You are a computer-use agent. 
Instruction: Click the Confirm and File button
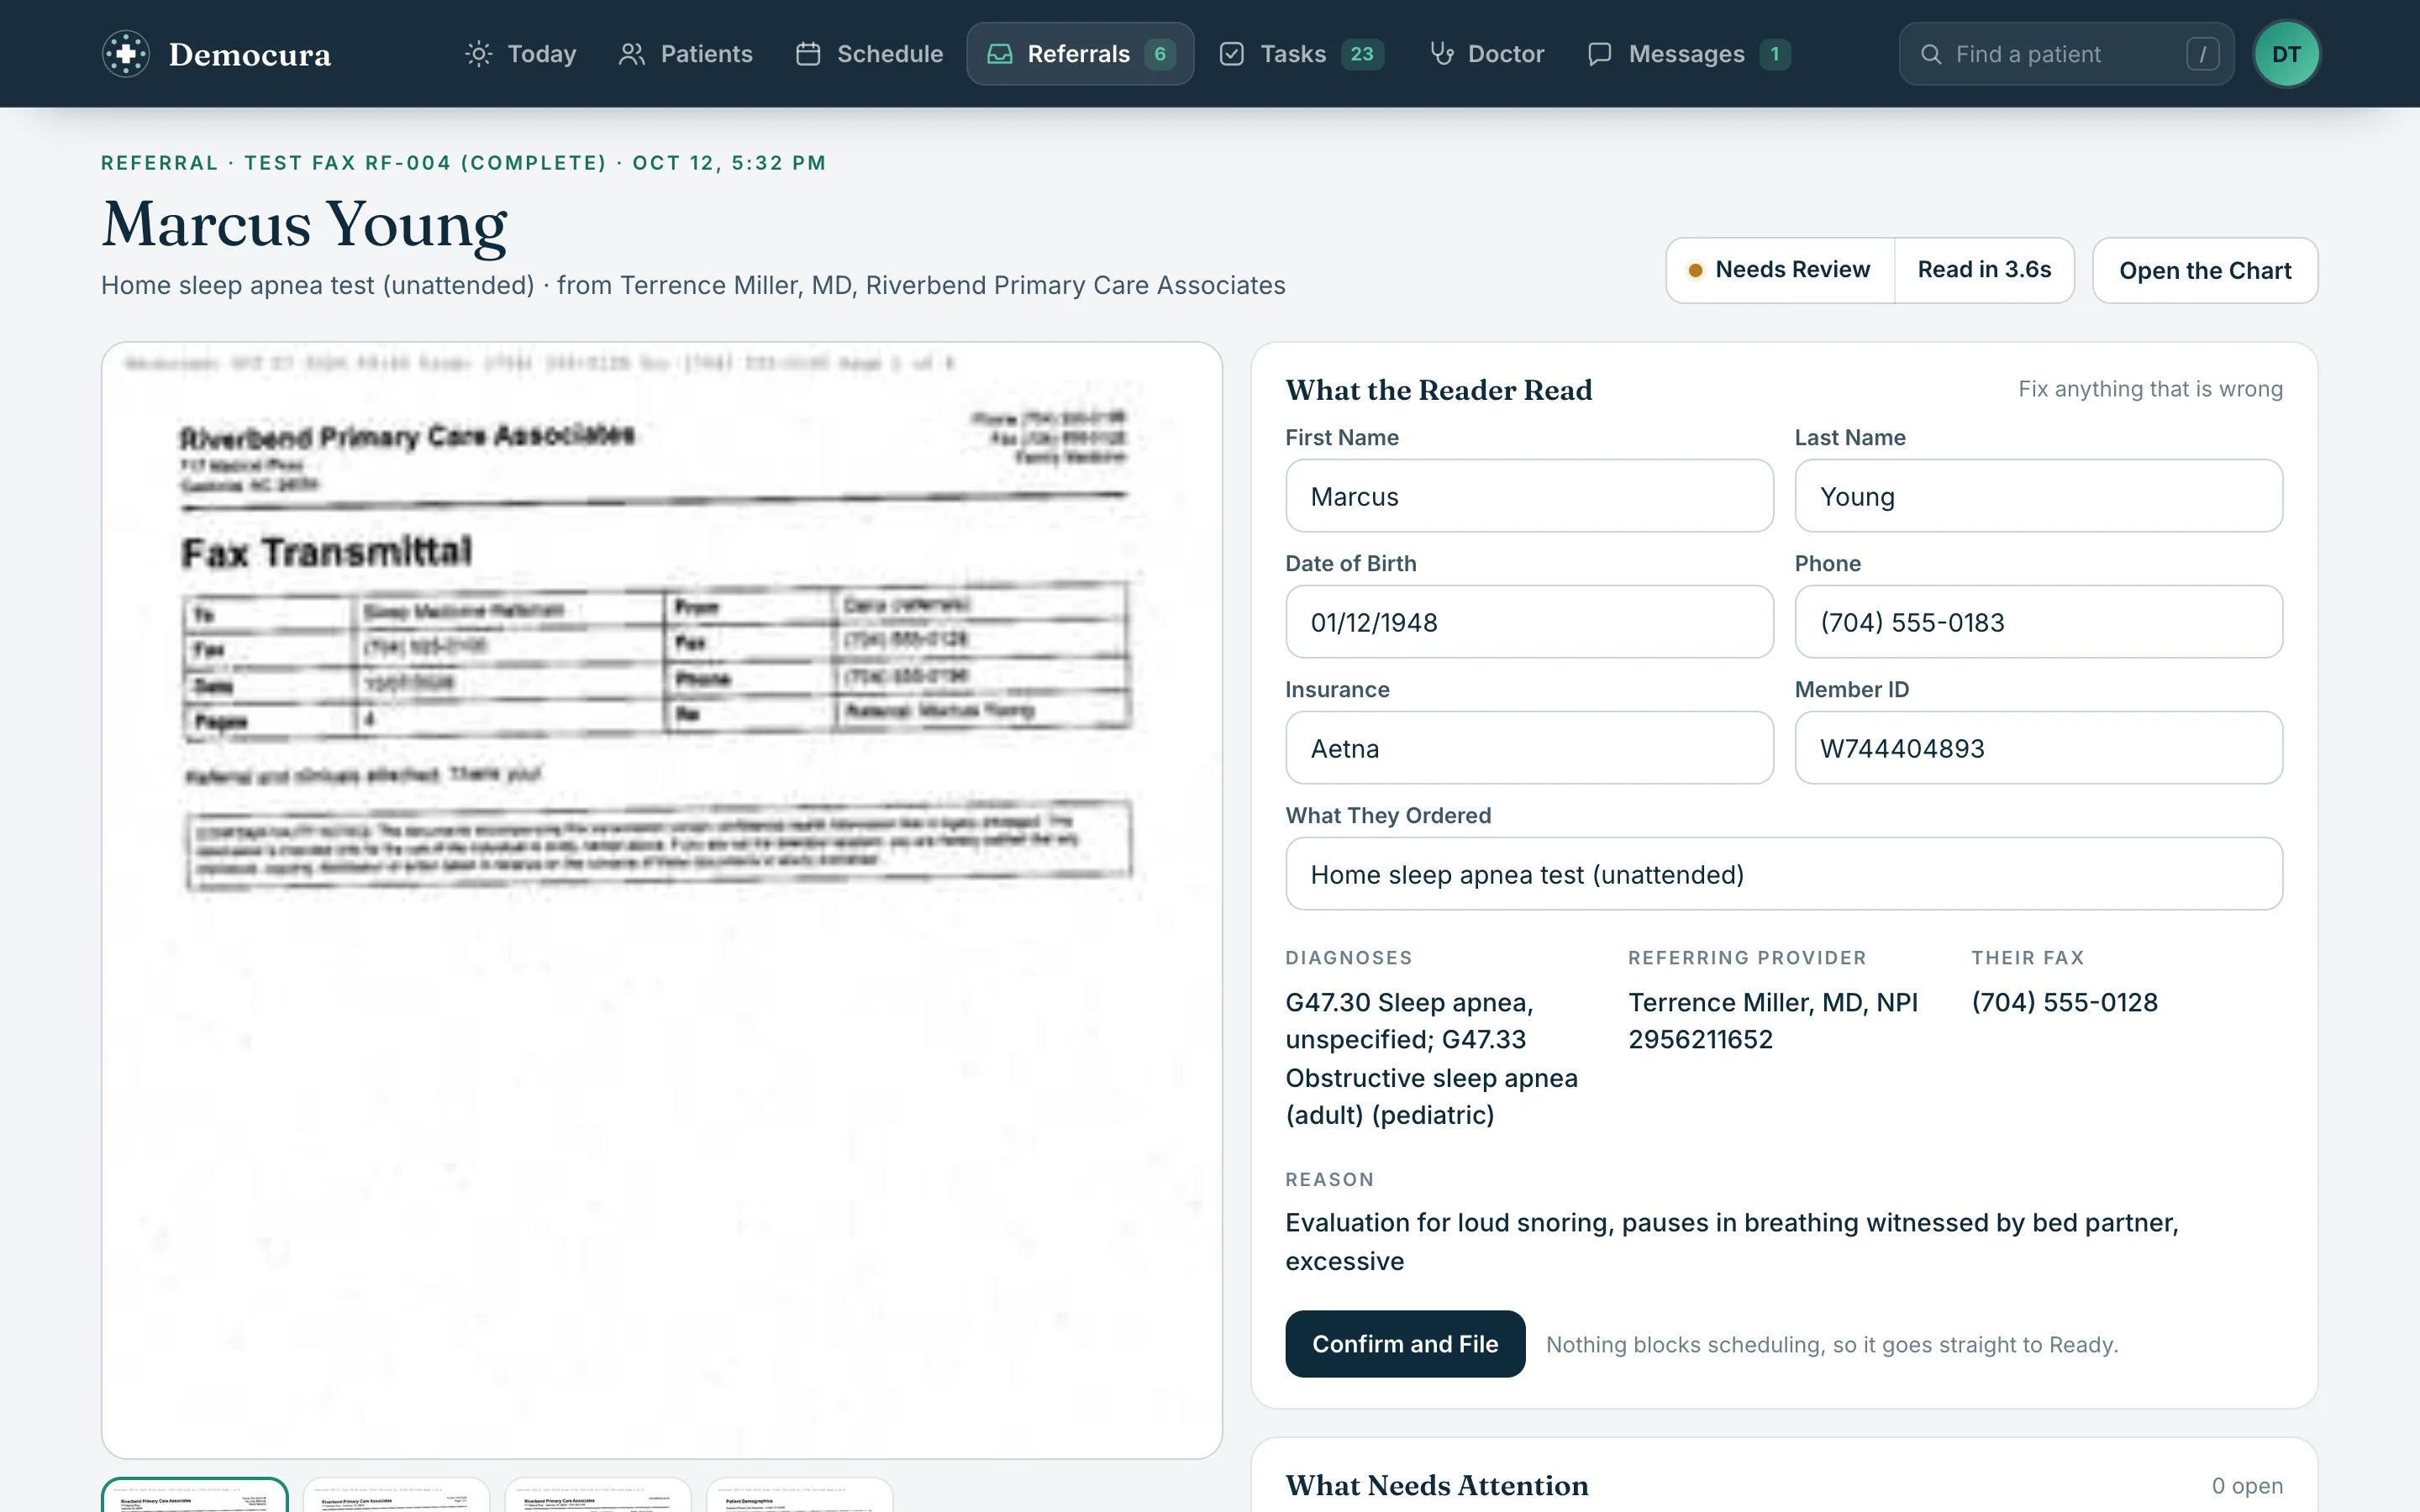coord(1405,1344)
